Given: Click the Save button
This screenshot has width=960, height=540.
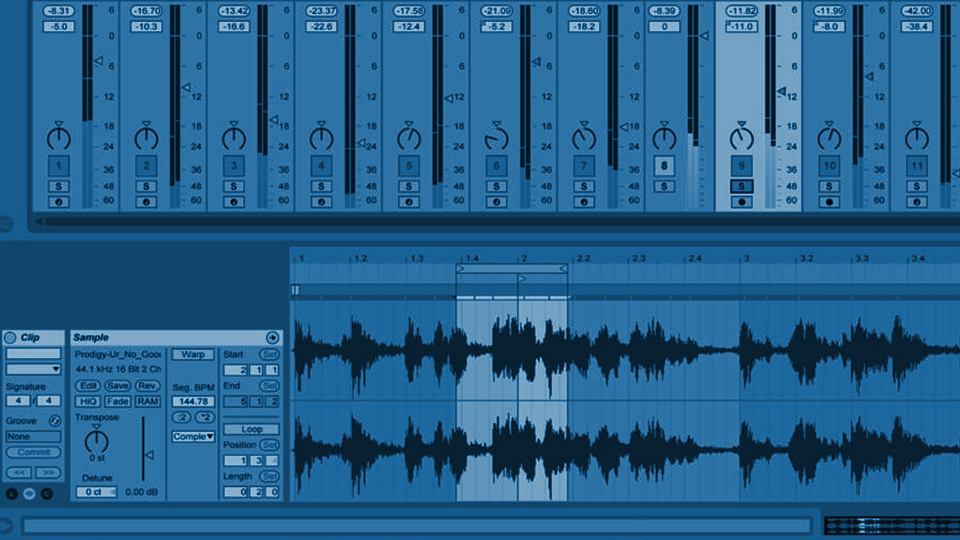Looking at the screenshot, I should click(x=117, y=386).
